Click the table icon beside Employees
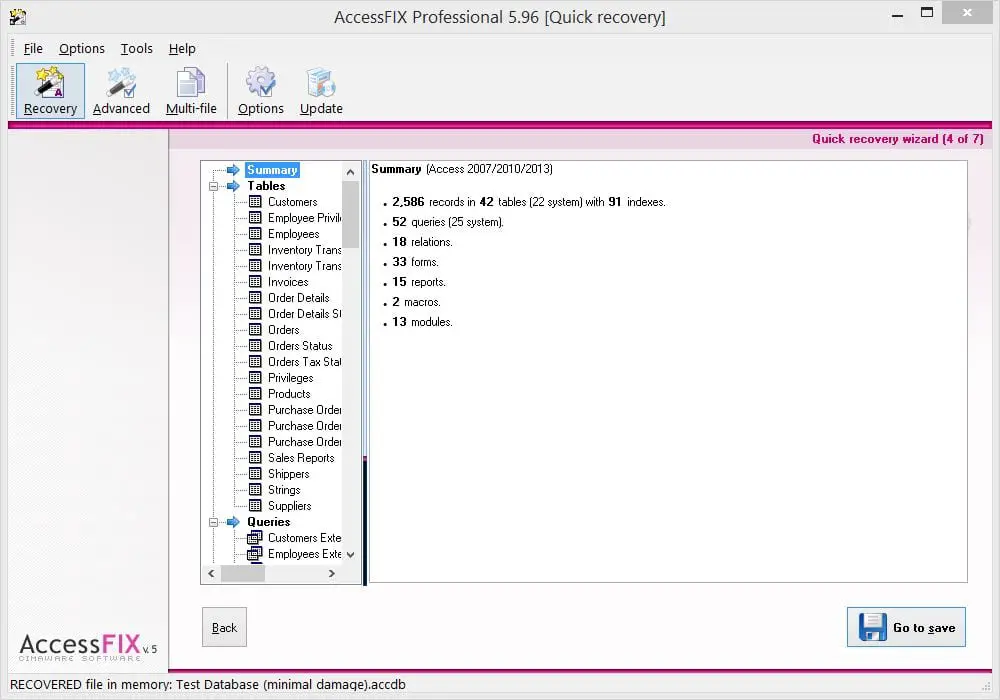 255,233
